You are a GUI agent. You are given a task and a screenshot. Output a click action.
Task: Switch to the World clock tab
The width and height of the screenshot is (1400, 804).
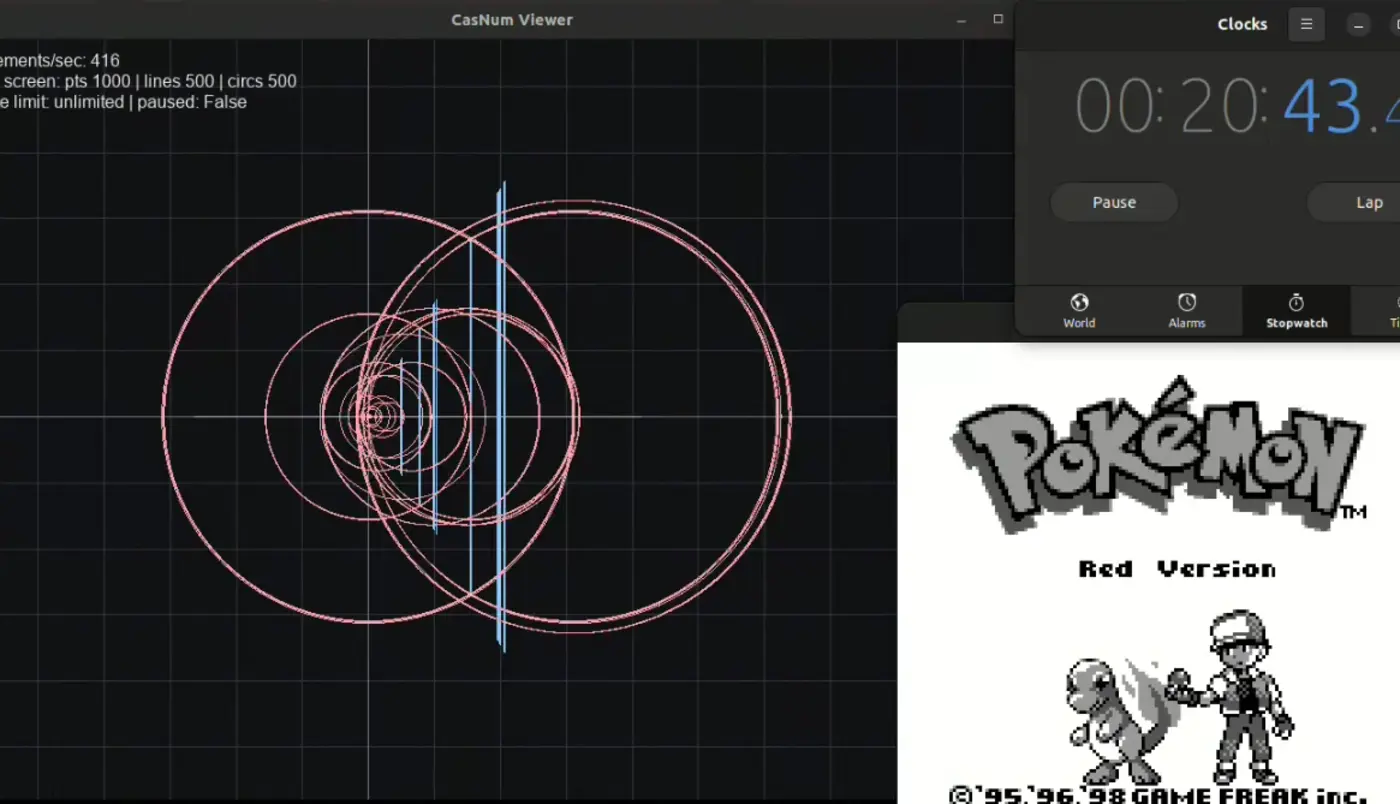click(x=1079, y=310)
